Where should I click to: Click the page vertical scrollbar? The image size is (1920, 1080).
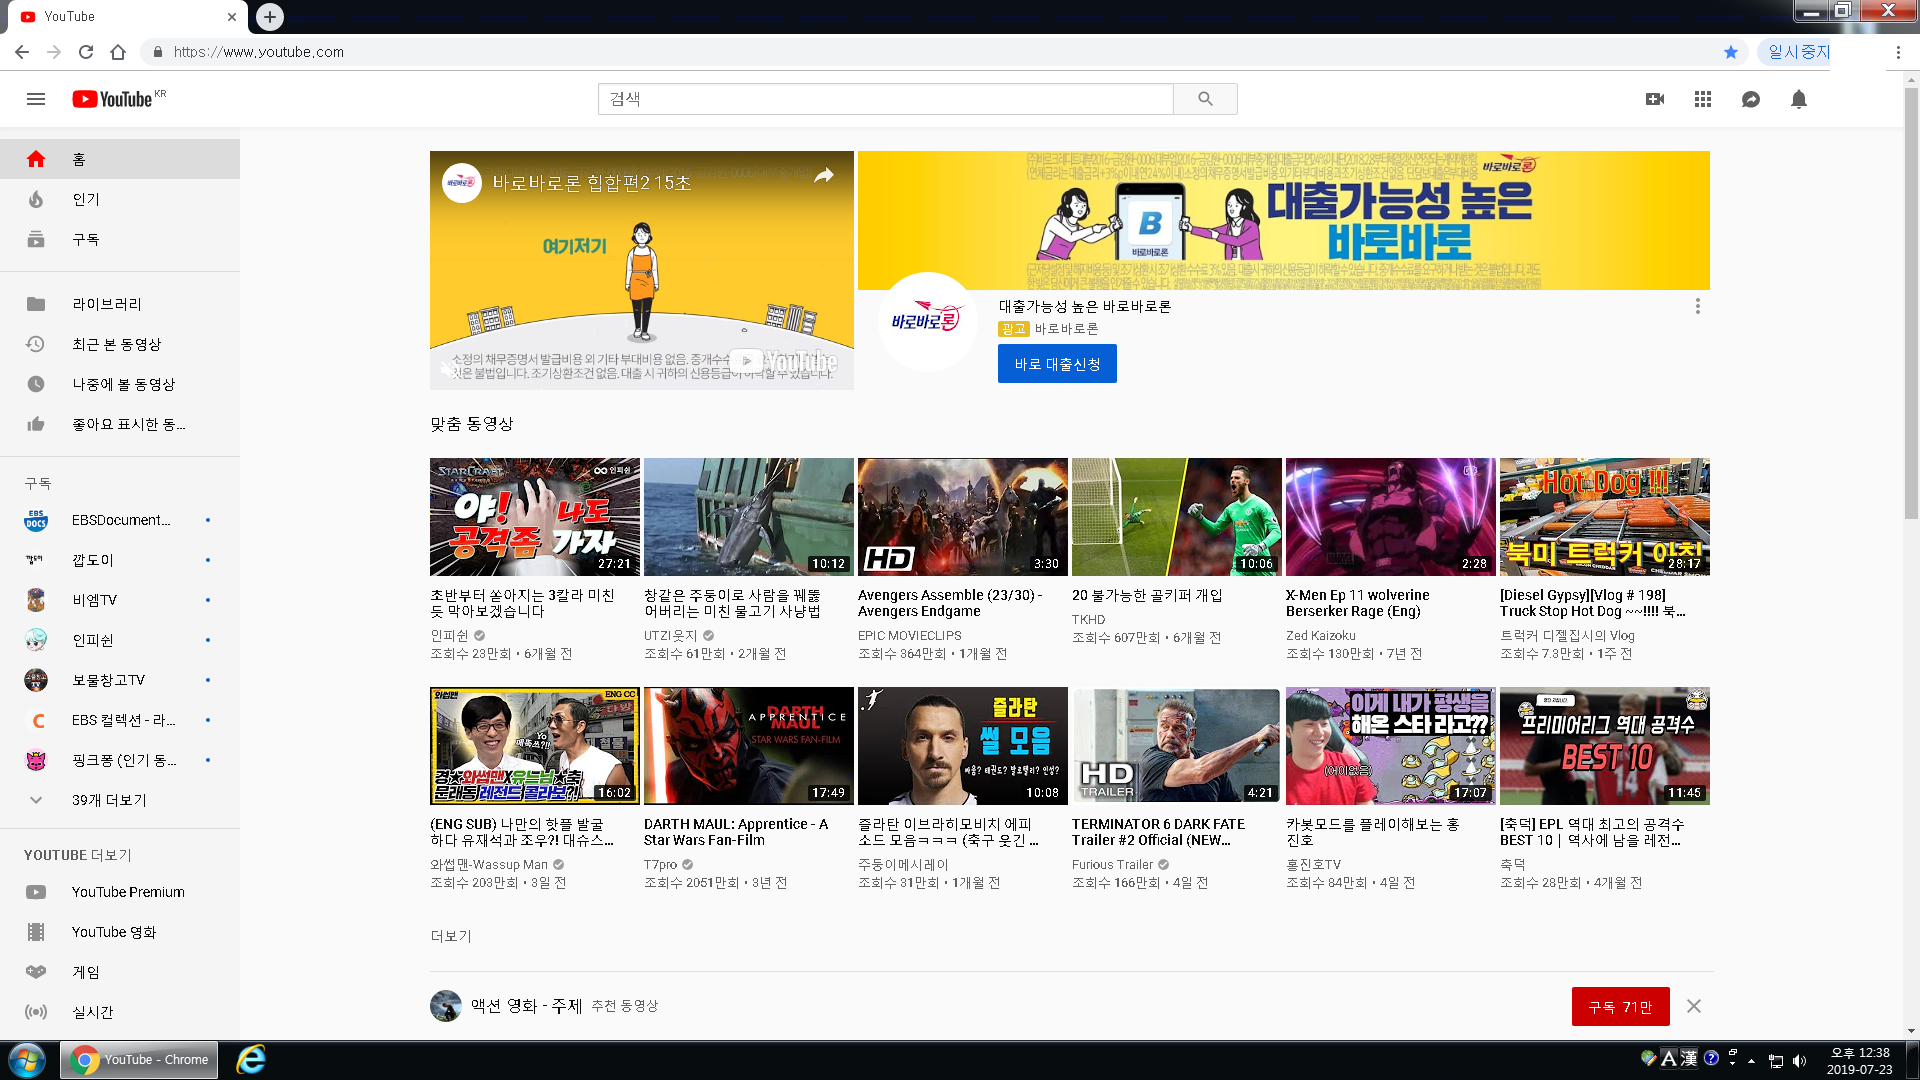click(x=1911, y=304)
